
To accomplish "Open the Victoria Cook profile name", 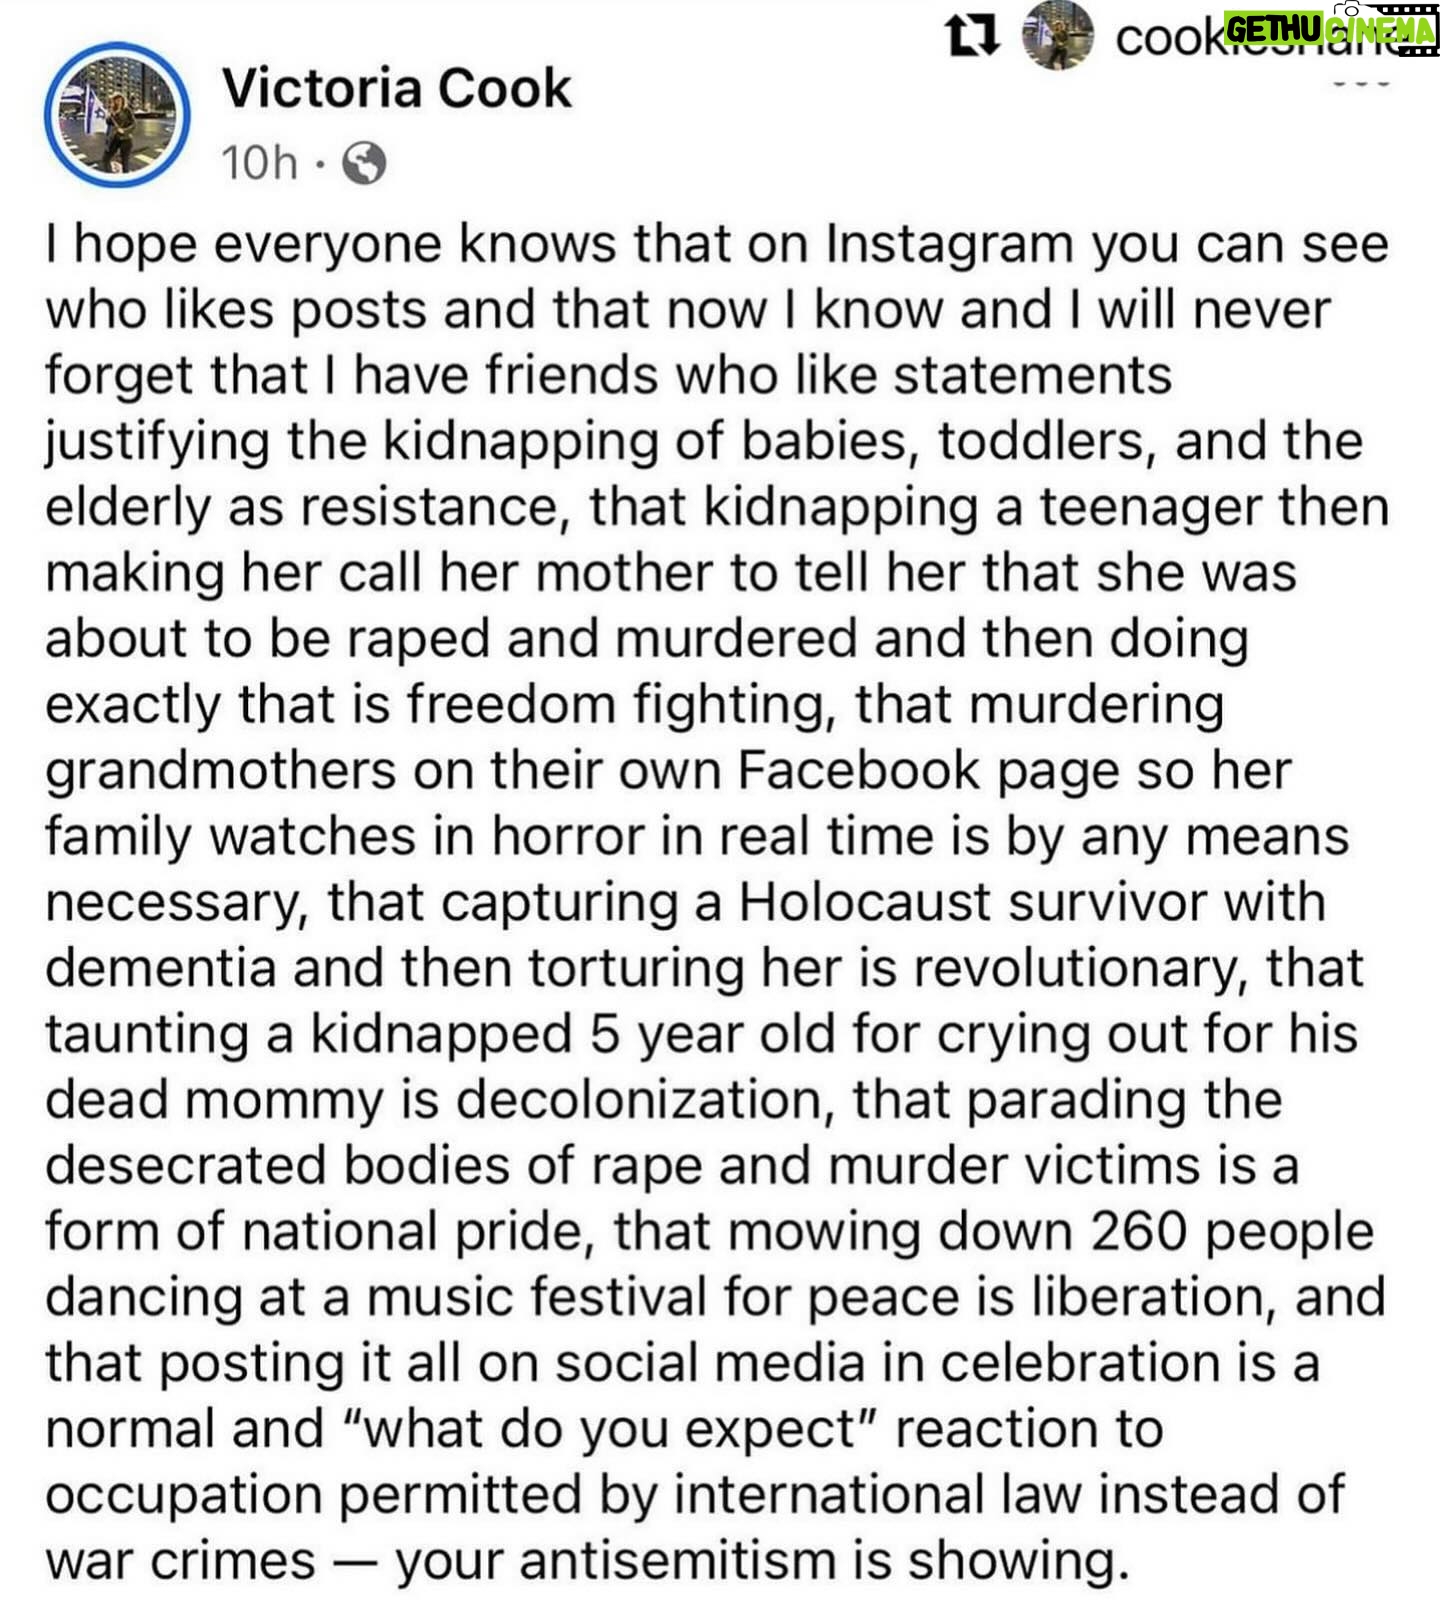I will 396,89.
